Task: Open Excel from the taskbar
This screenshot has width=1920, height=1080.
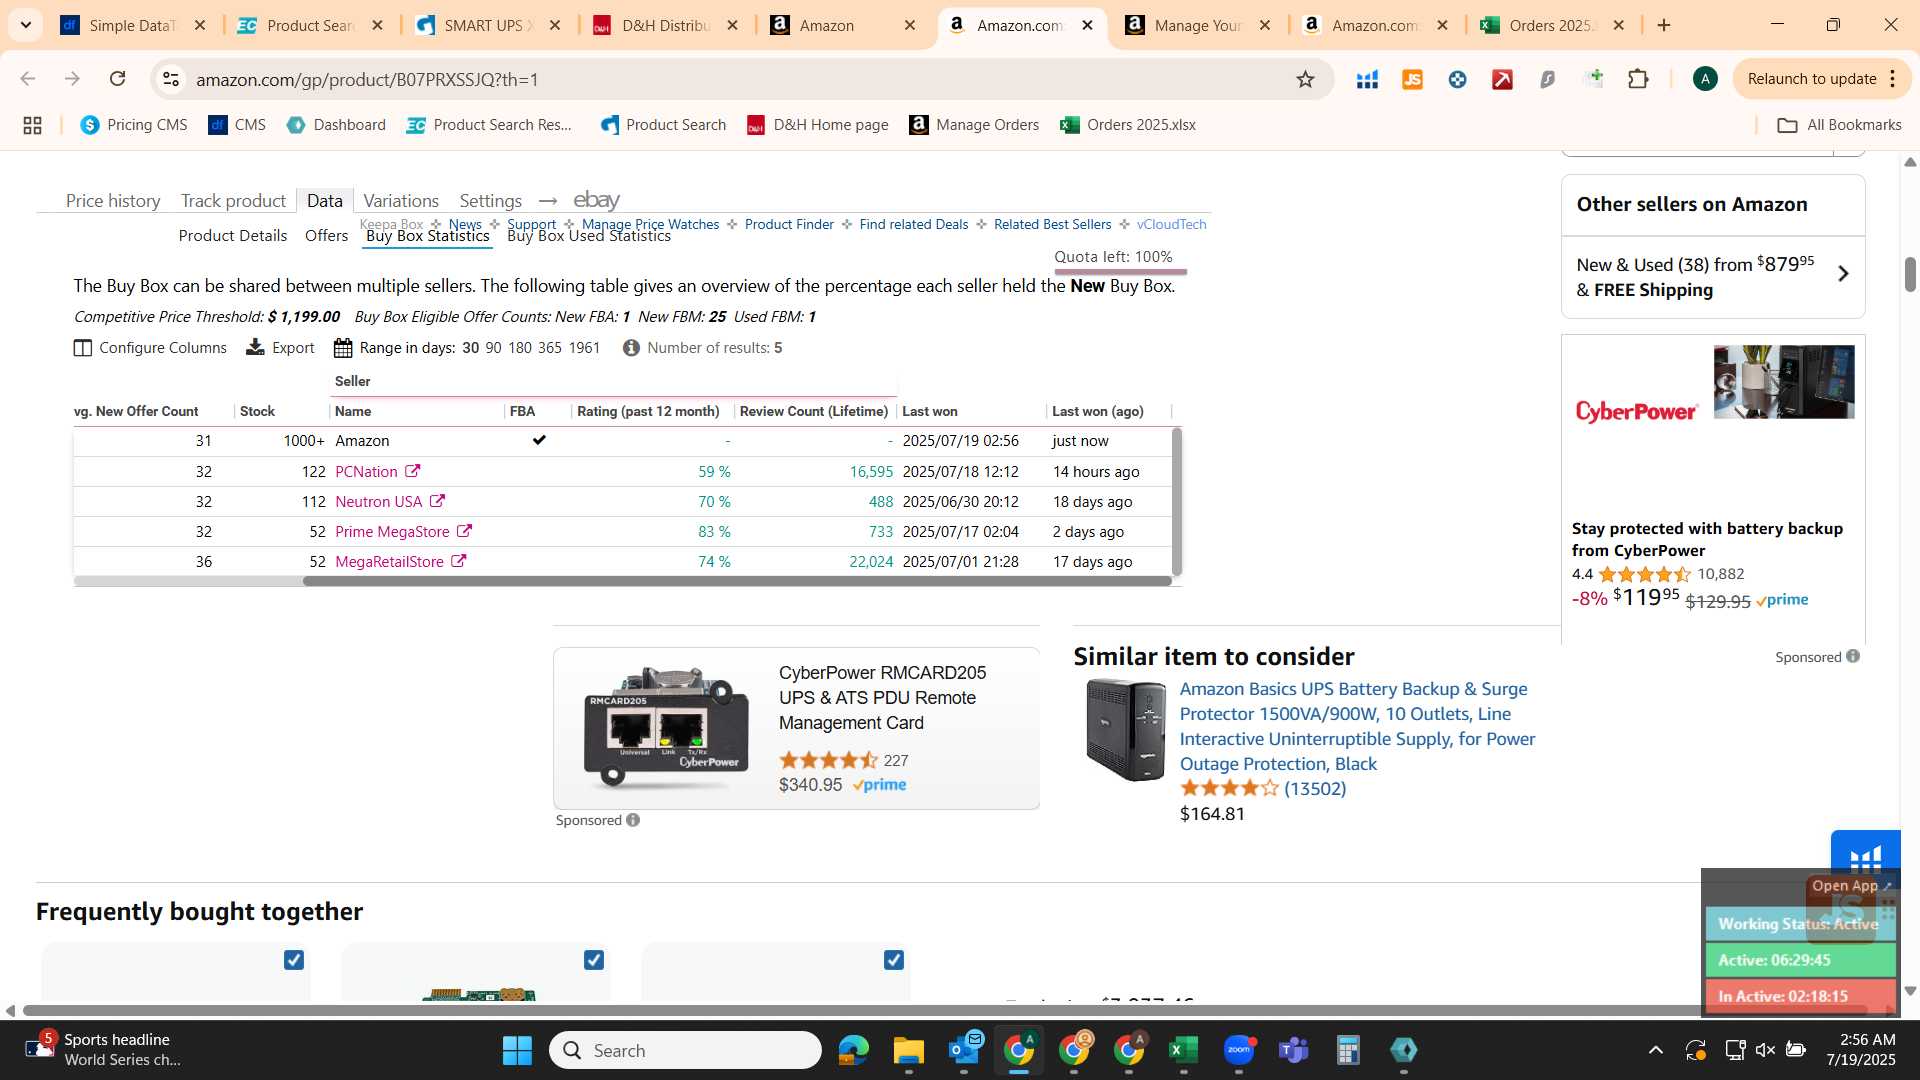Action: point(1183,1050)
